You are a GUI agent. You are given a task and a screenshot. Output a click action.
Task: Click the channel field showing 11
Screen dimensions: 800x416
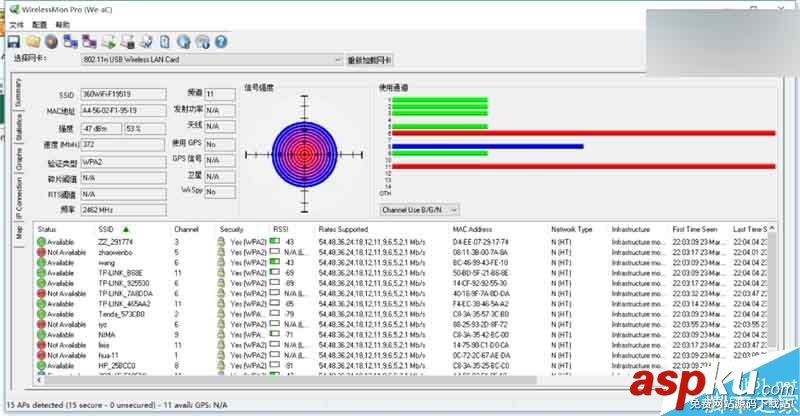coord(220,94)
